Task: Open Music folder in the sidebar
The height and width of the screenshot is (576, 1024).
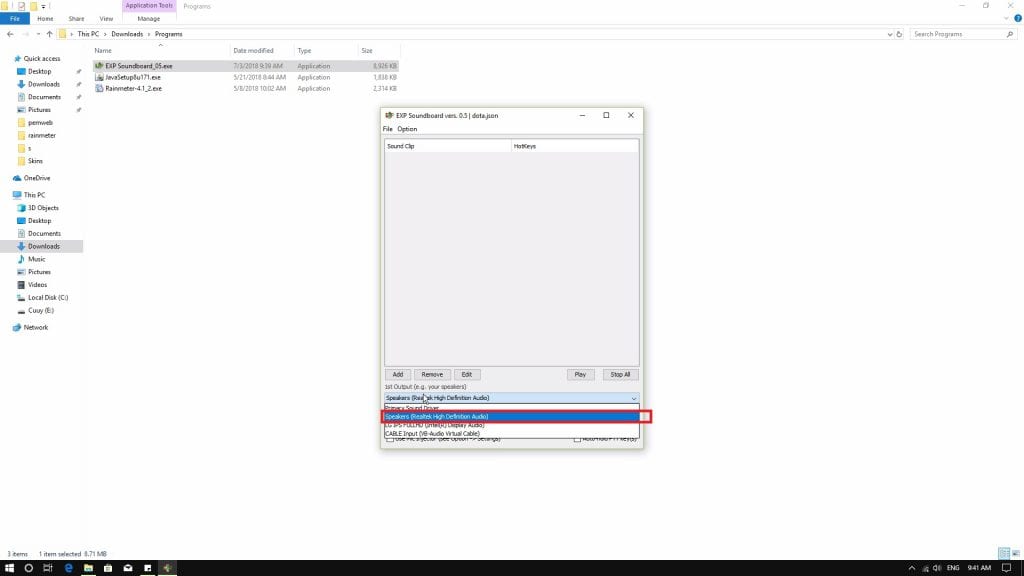Action: coord(37,259)
